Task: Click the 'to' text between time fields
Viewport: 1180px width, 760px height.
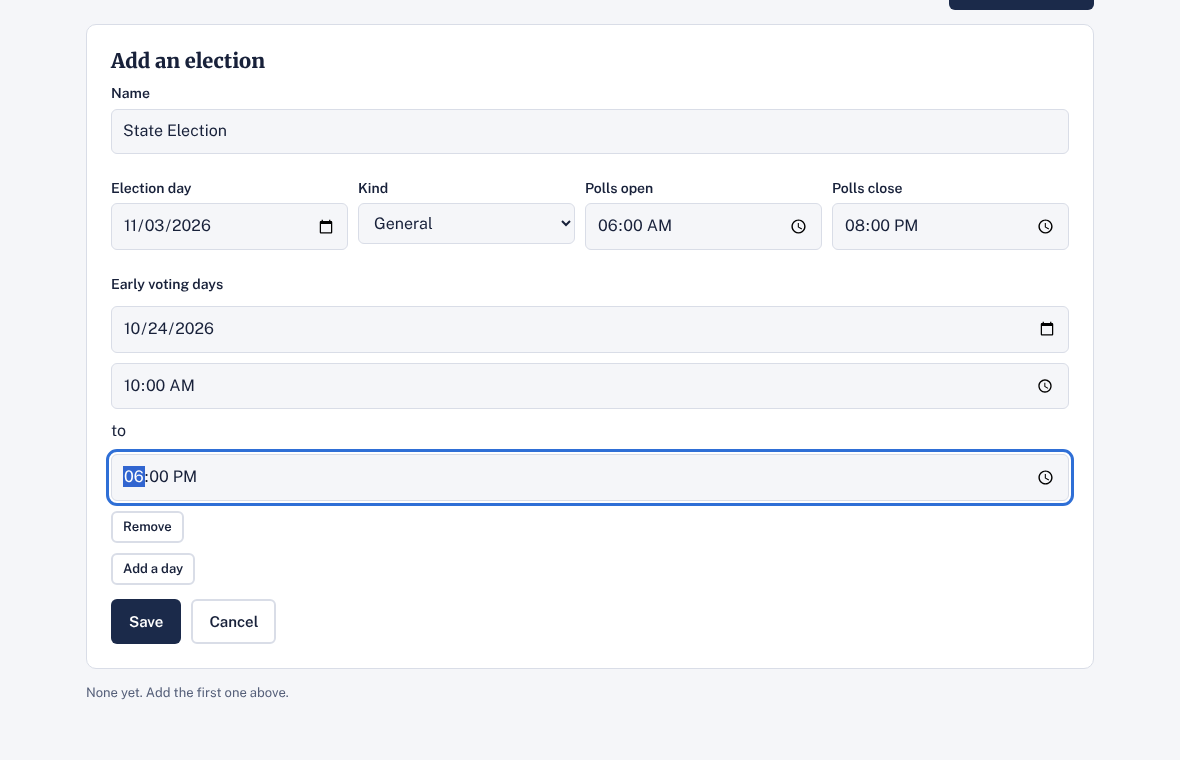Action: click(x=119, y=431)
